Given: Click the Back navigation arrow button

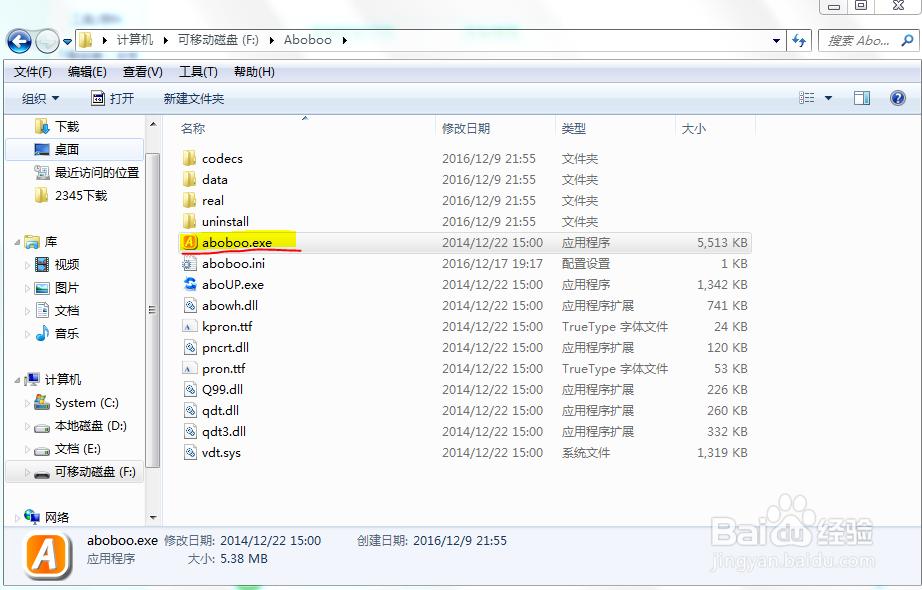Looking at the screenshot, I should click(x=19, y=41).
